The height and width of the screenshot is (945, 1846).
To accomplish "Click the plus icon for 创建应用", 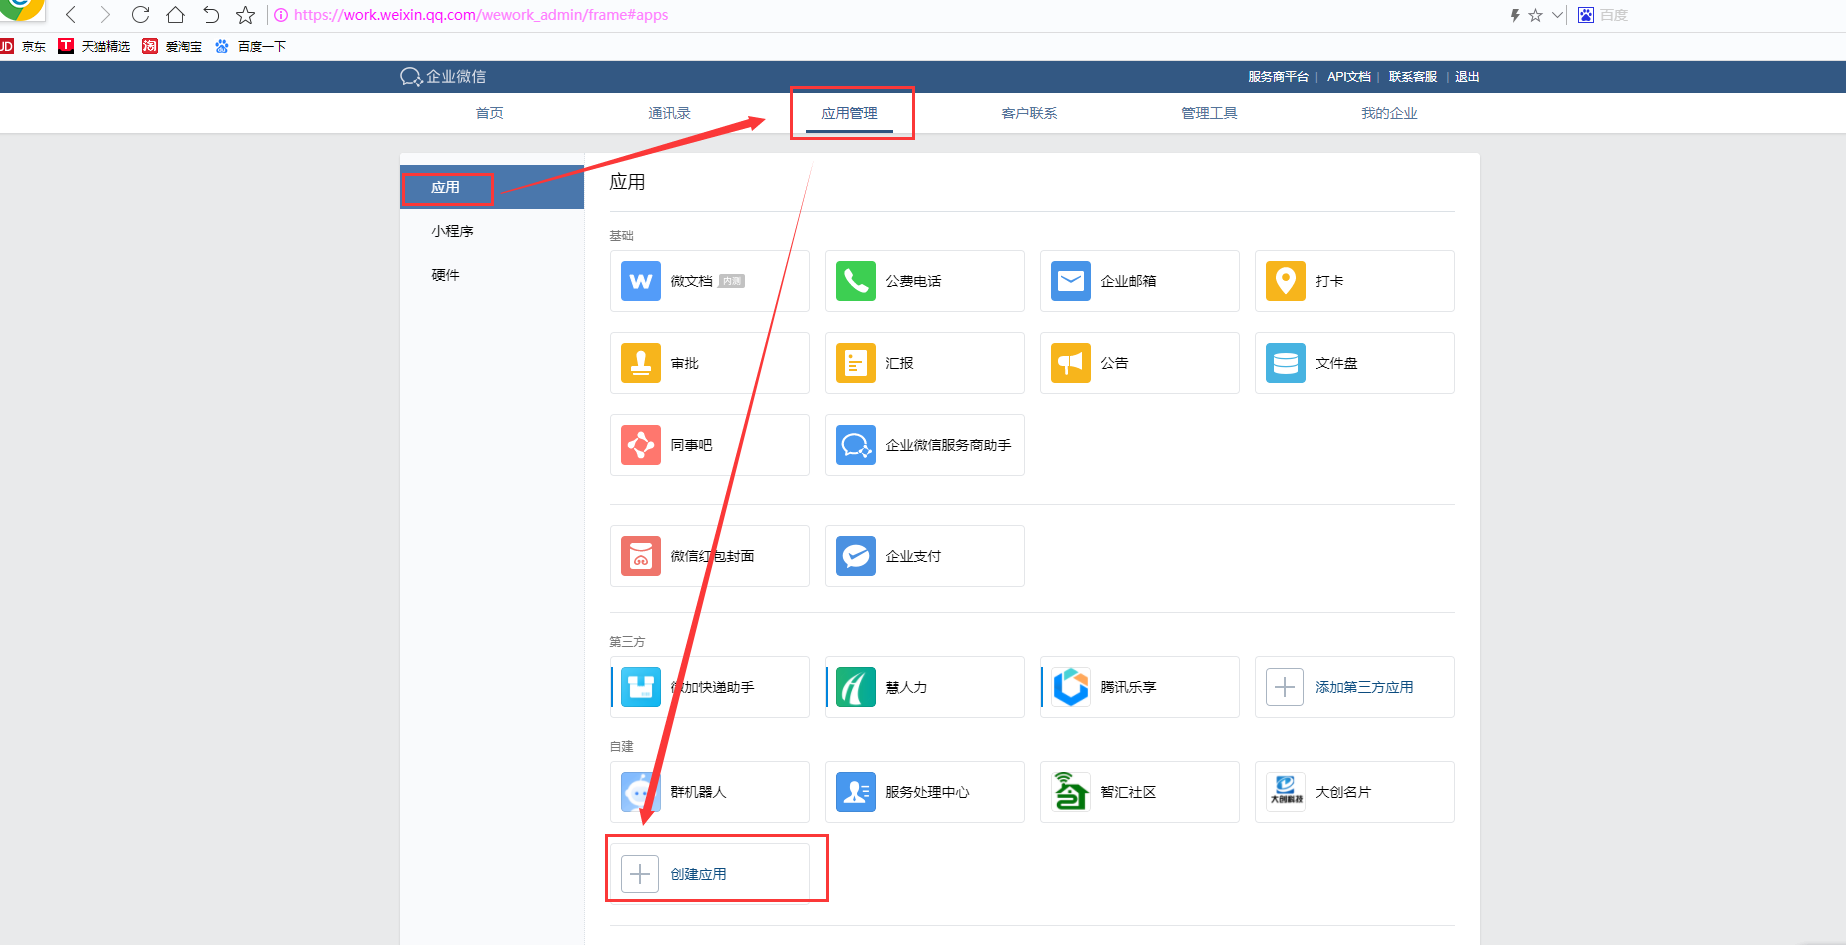I will [640, 874].
